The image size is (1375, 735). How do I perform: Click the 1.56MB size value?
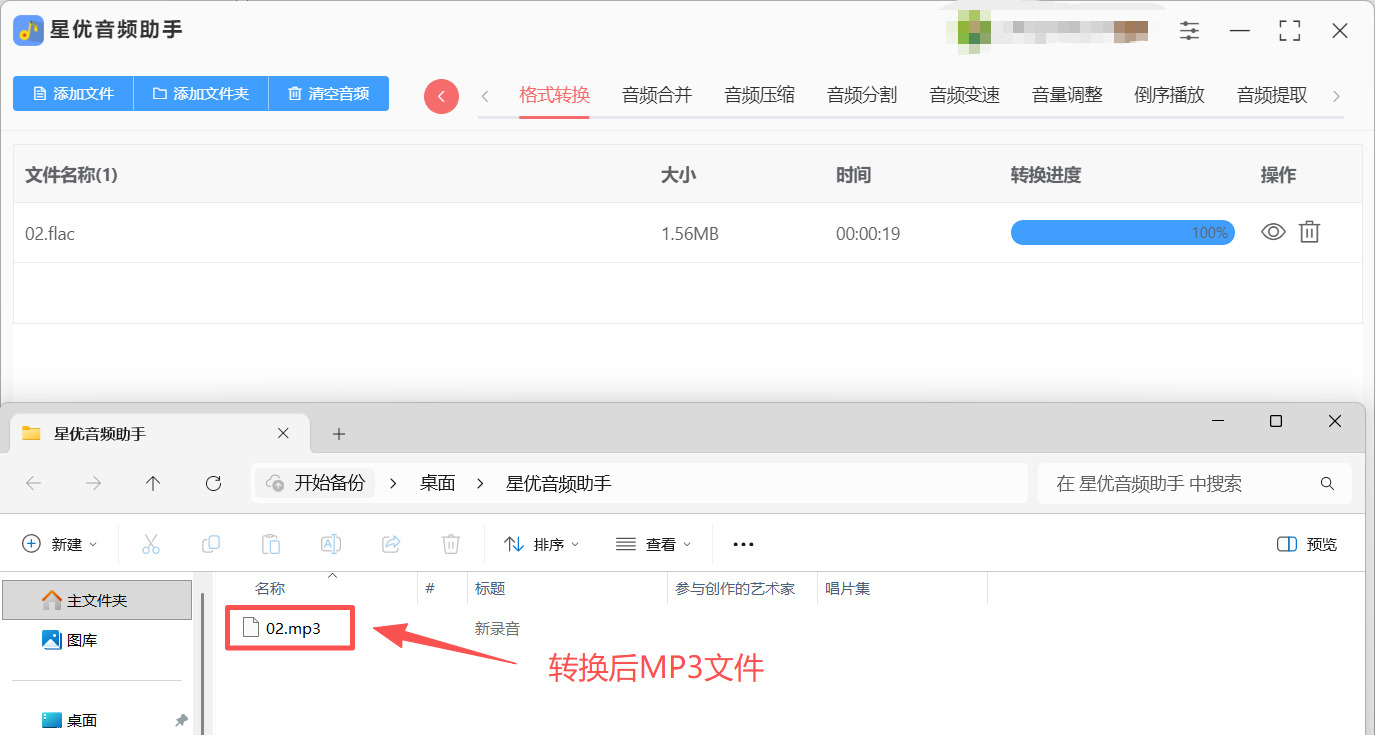(x=690, y=234)
